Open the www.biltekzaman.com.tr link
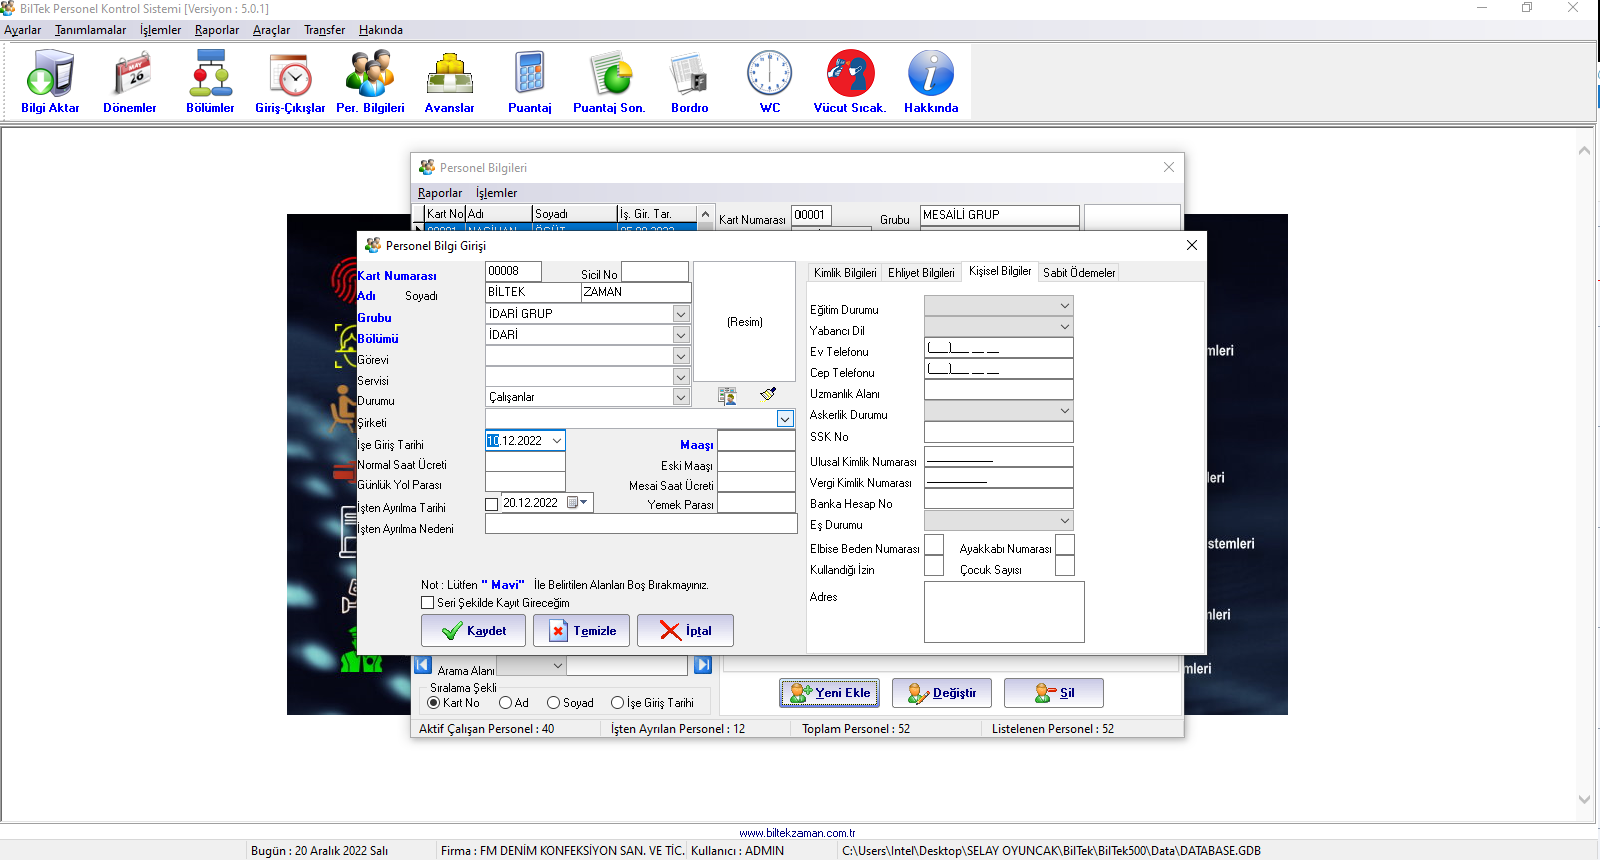The image size is (1600, 860). pos(797,833)
